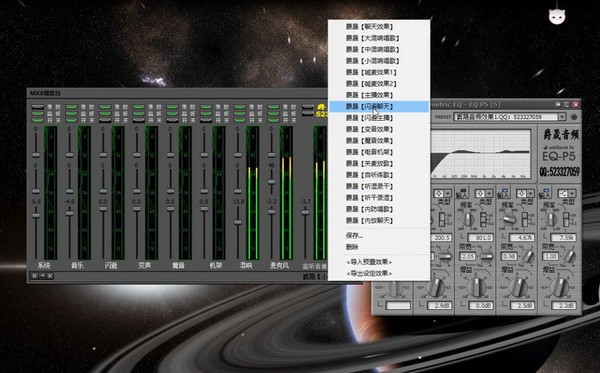Choose 爵晟【自听修歌】 from menu
600x373 pixels.
click(x=379, y=175)
